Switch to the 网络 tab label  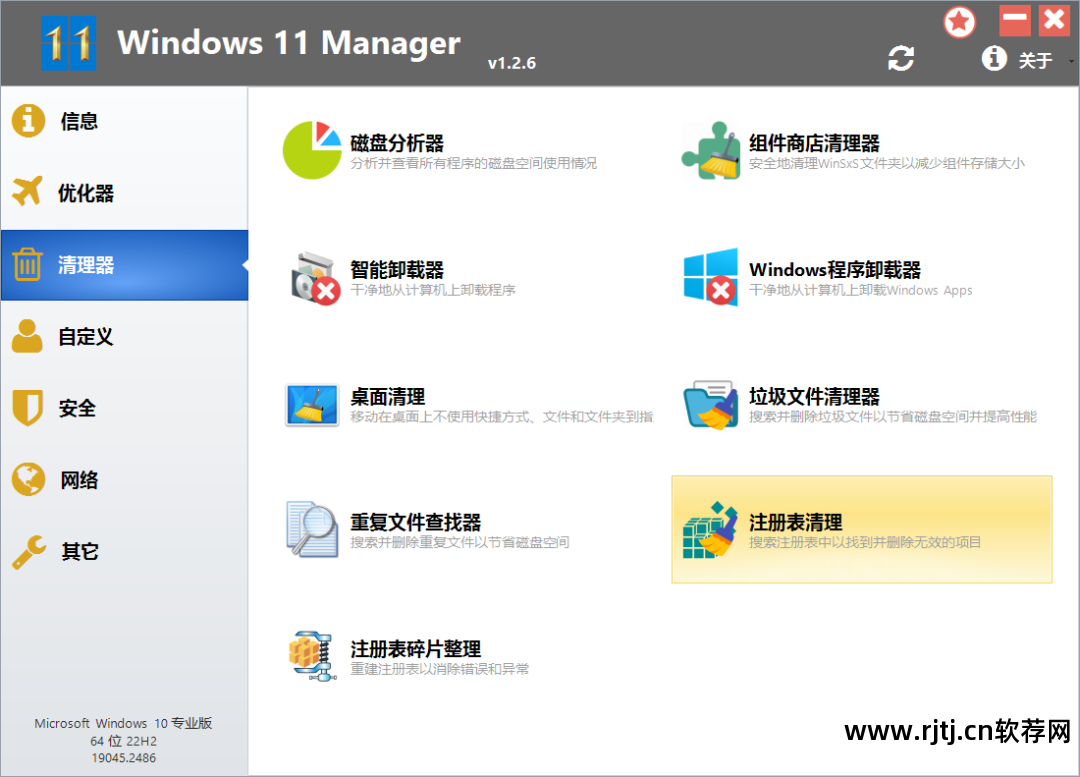[x=79, y=480]
